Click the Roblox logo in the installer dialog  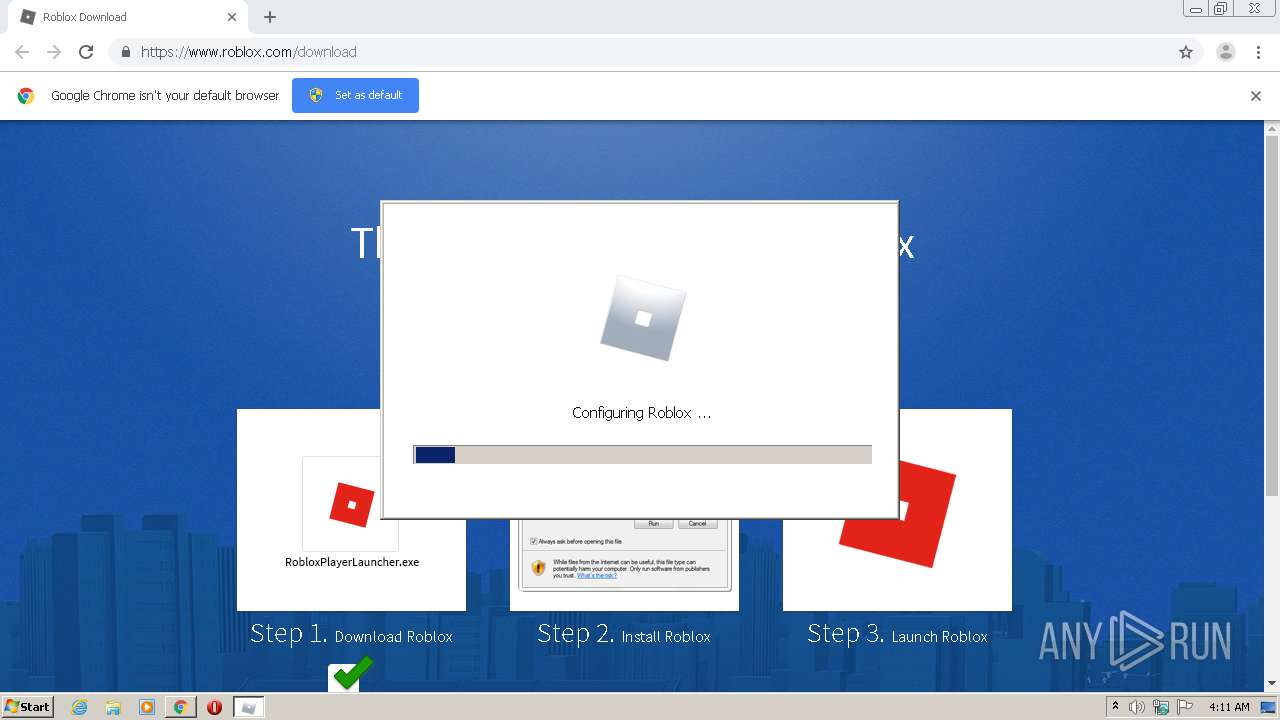pos(643,319)
